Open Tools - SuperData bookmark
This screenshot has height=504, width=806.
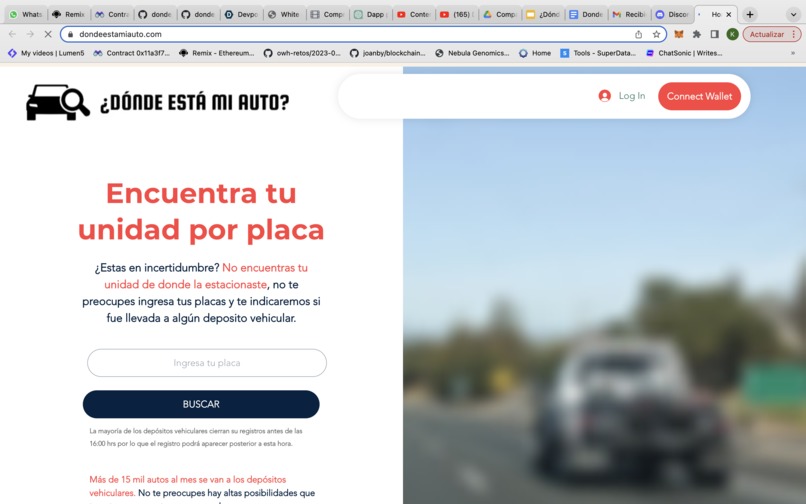598,53
